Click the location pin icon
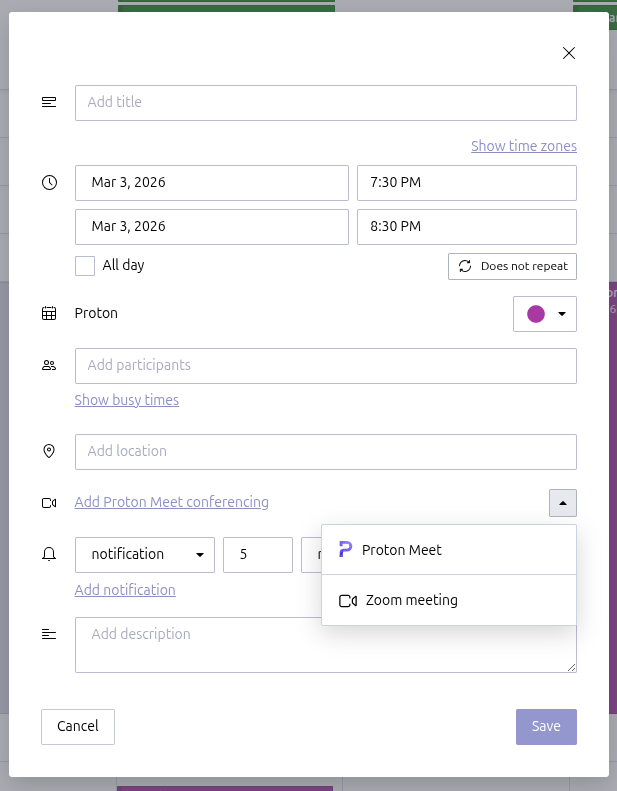The width and height of the screenshot is (617, 791). (49, 452)
